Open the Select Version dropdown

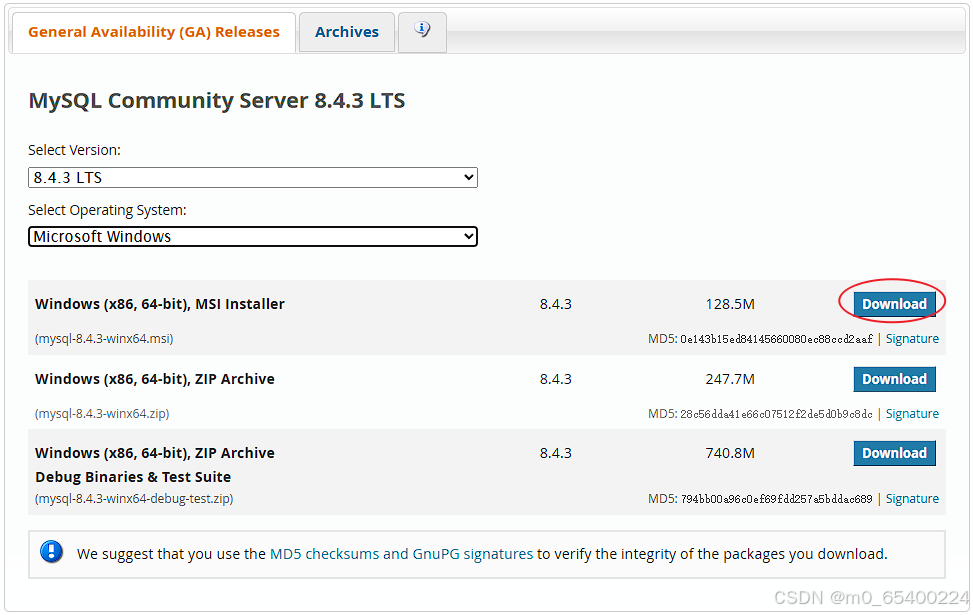pos(252,177)
